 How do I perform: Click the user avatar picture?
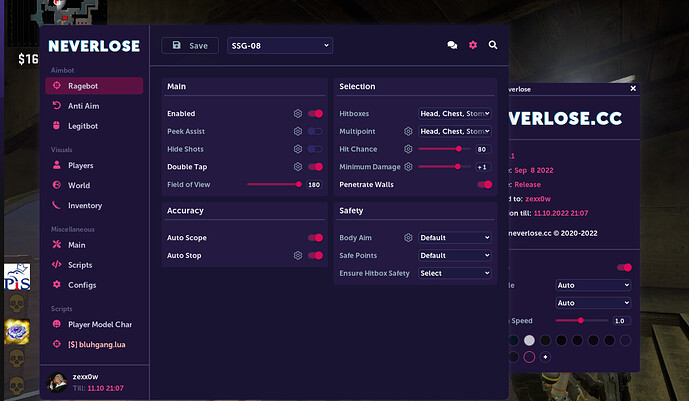57,382
